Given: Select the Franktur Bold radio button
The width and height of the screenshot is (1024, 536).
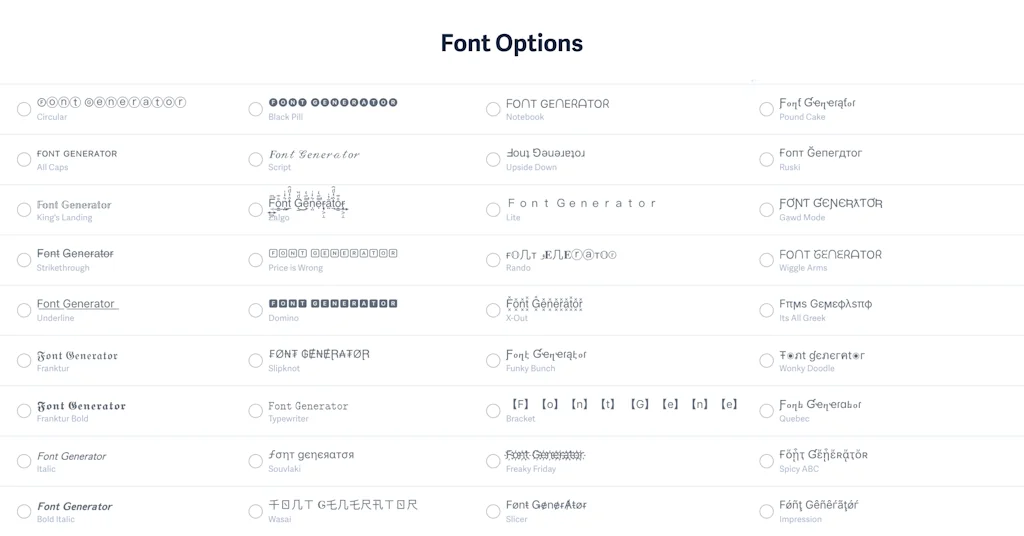Looking at the screenshot, I should (24, 411).
